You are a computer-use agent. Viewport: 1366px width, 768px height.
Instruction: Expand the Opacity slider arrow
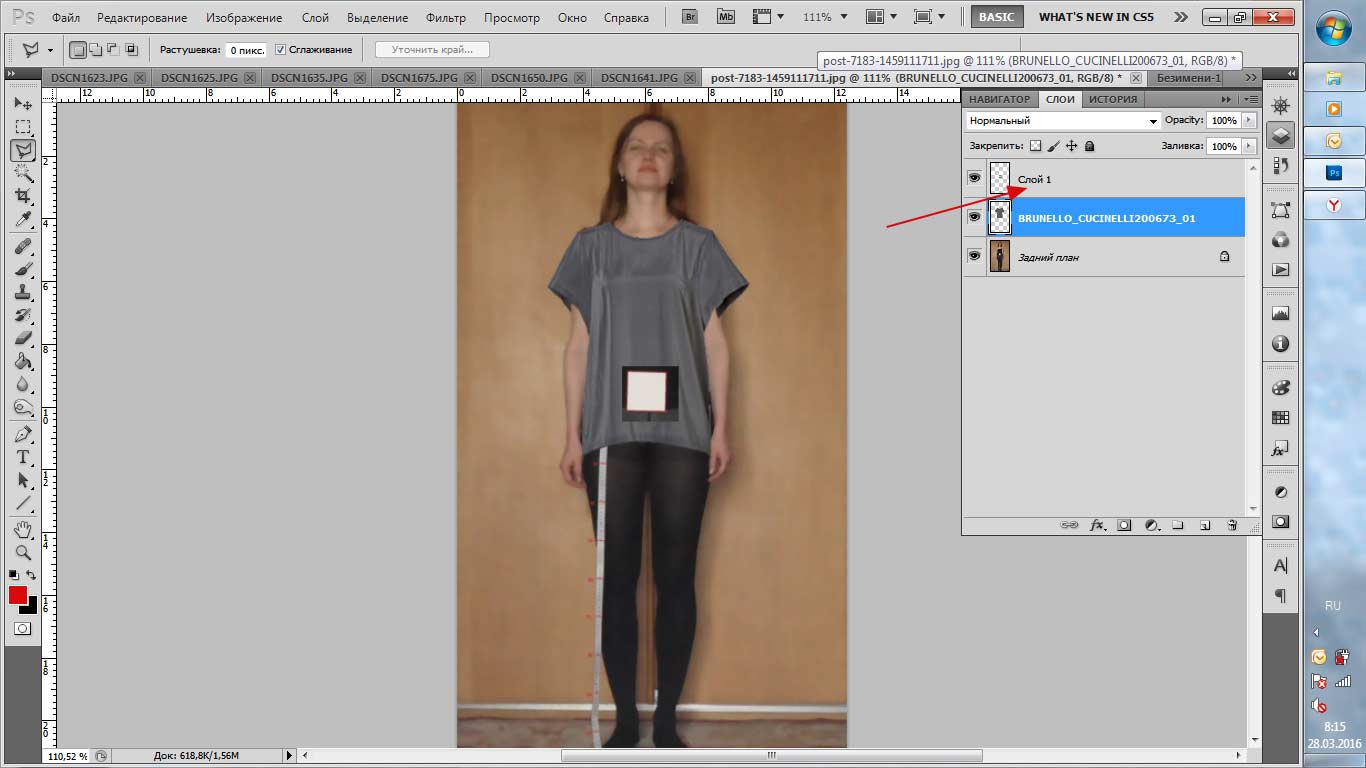[x=1248, y=120]
